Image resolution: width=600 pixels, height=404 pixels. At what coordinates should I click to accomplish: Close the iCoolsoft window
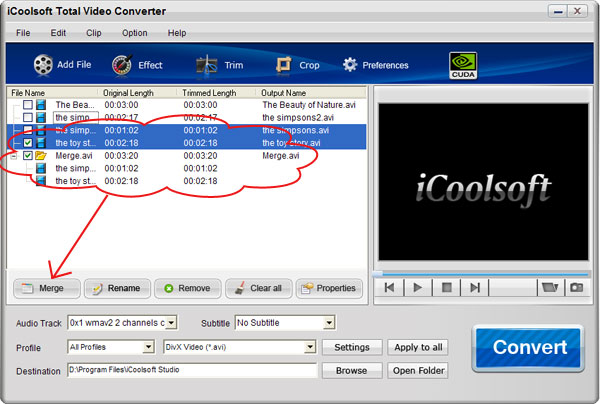point(577,11)
